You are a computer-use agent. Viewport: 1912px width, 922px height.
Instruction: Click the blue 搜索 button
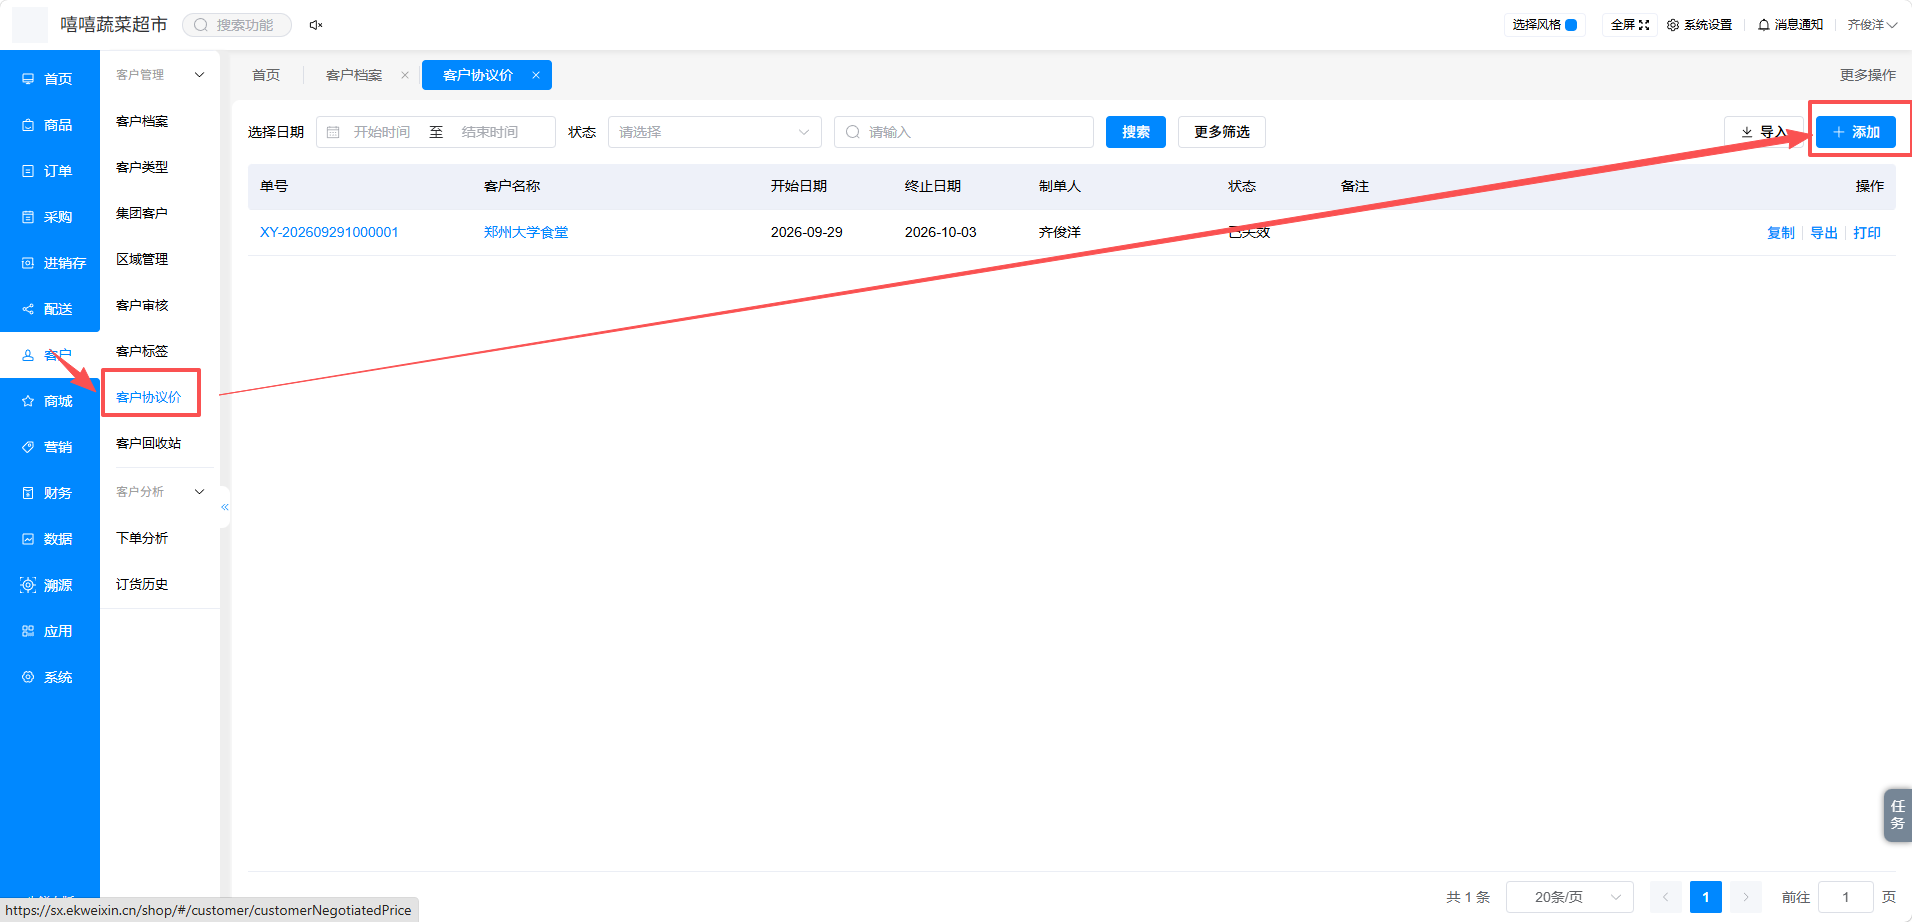[1135, 132]
